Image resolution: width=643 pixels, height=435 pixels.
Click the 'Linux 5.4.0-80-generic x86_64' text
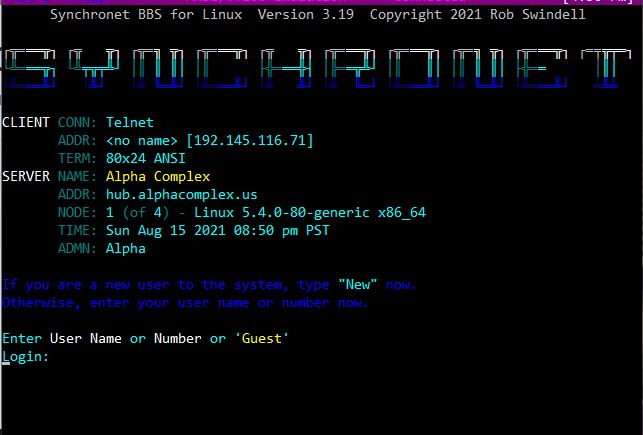tap(310, 212)
